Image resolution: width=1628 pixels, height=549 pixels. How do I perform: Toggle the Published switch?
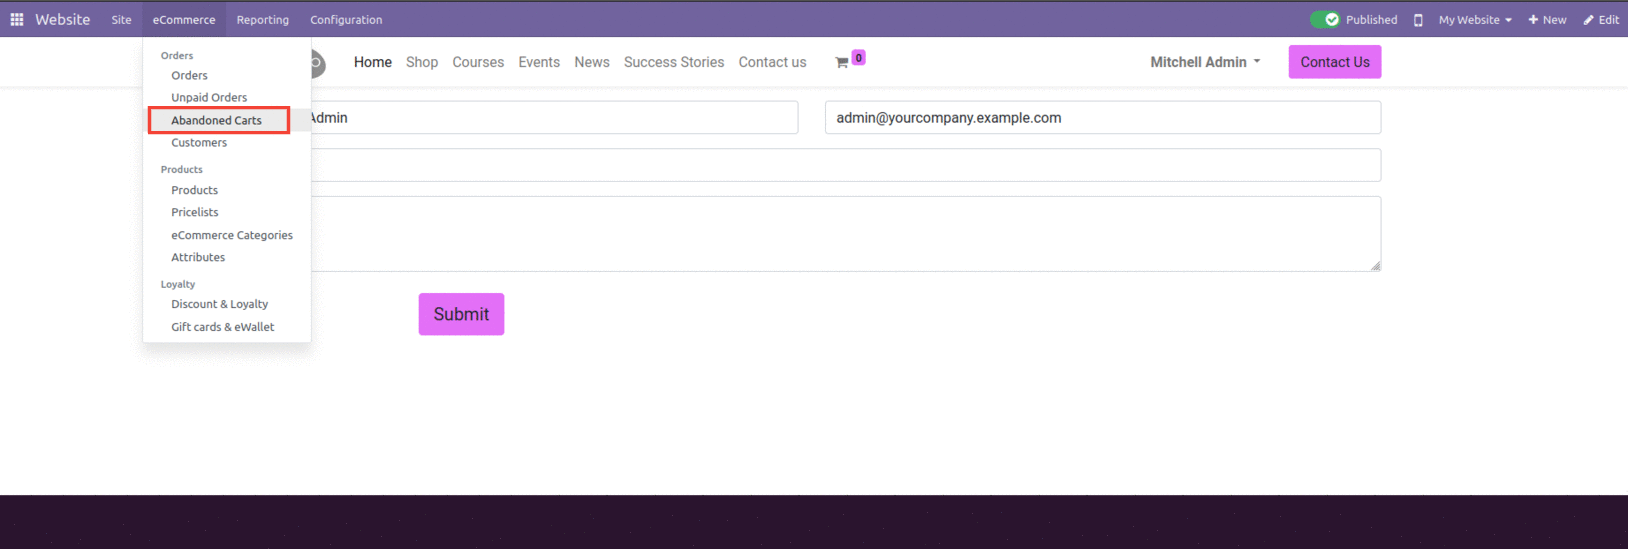[x=1325, y=19]
